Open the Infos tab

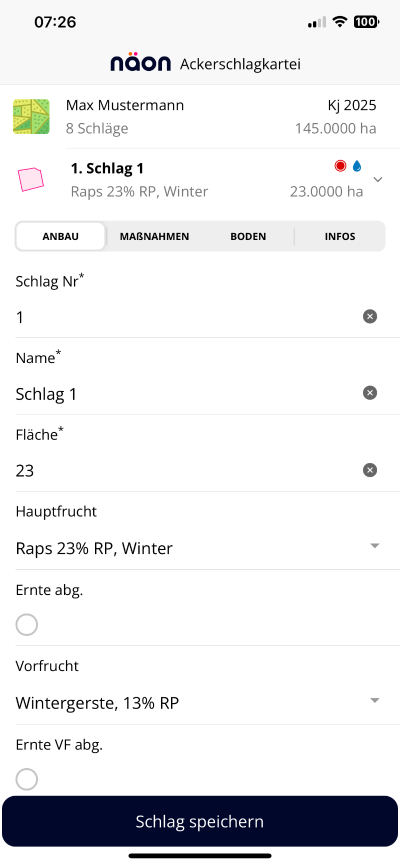pyautogui.click(x=340, y=236)
